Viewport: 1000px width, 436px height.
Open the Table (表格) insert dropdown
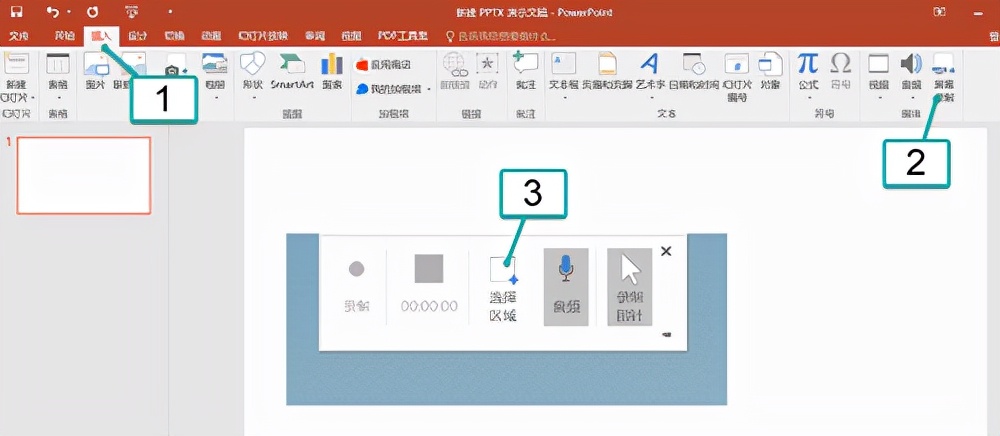click(x=58, y=73)
